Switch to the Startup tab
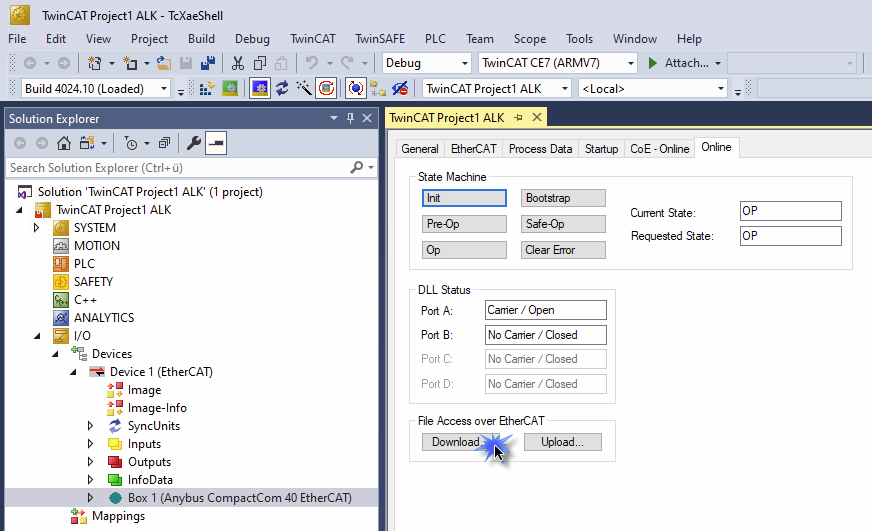The image size is (872, 531). tap(601, 149)
